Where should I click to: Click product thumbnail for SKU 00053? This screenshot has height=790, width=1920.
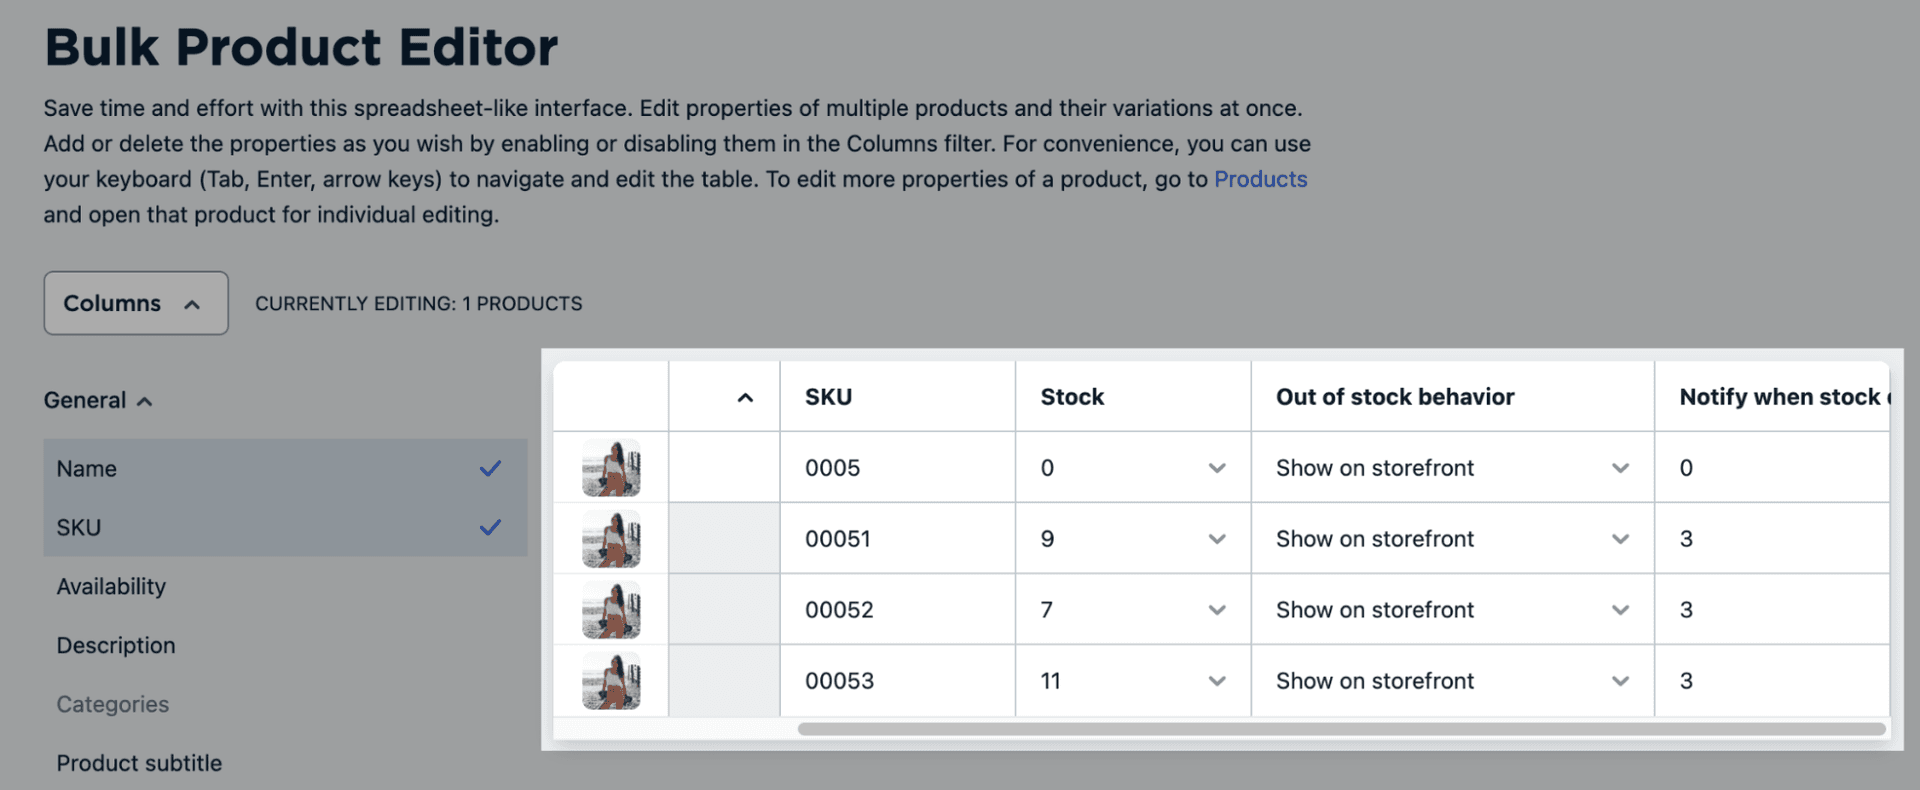click(611, 681)
